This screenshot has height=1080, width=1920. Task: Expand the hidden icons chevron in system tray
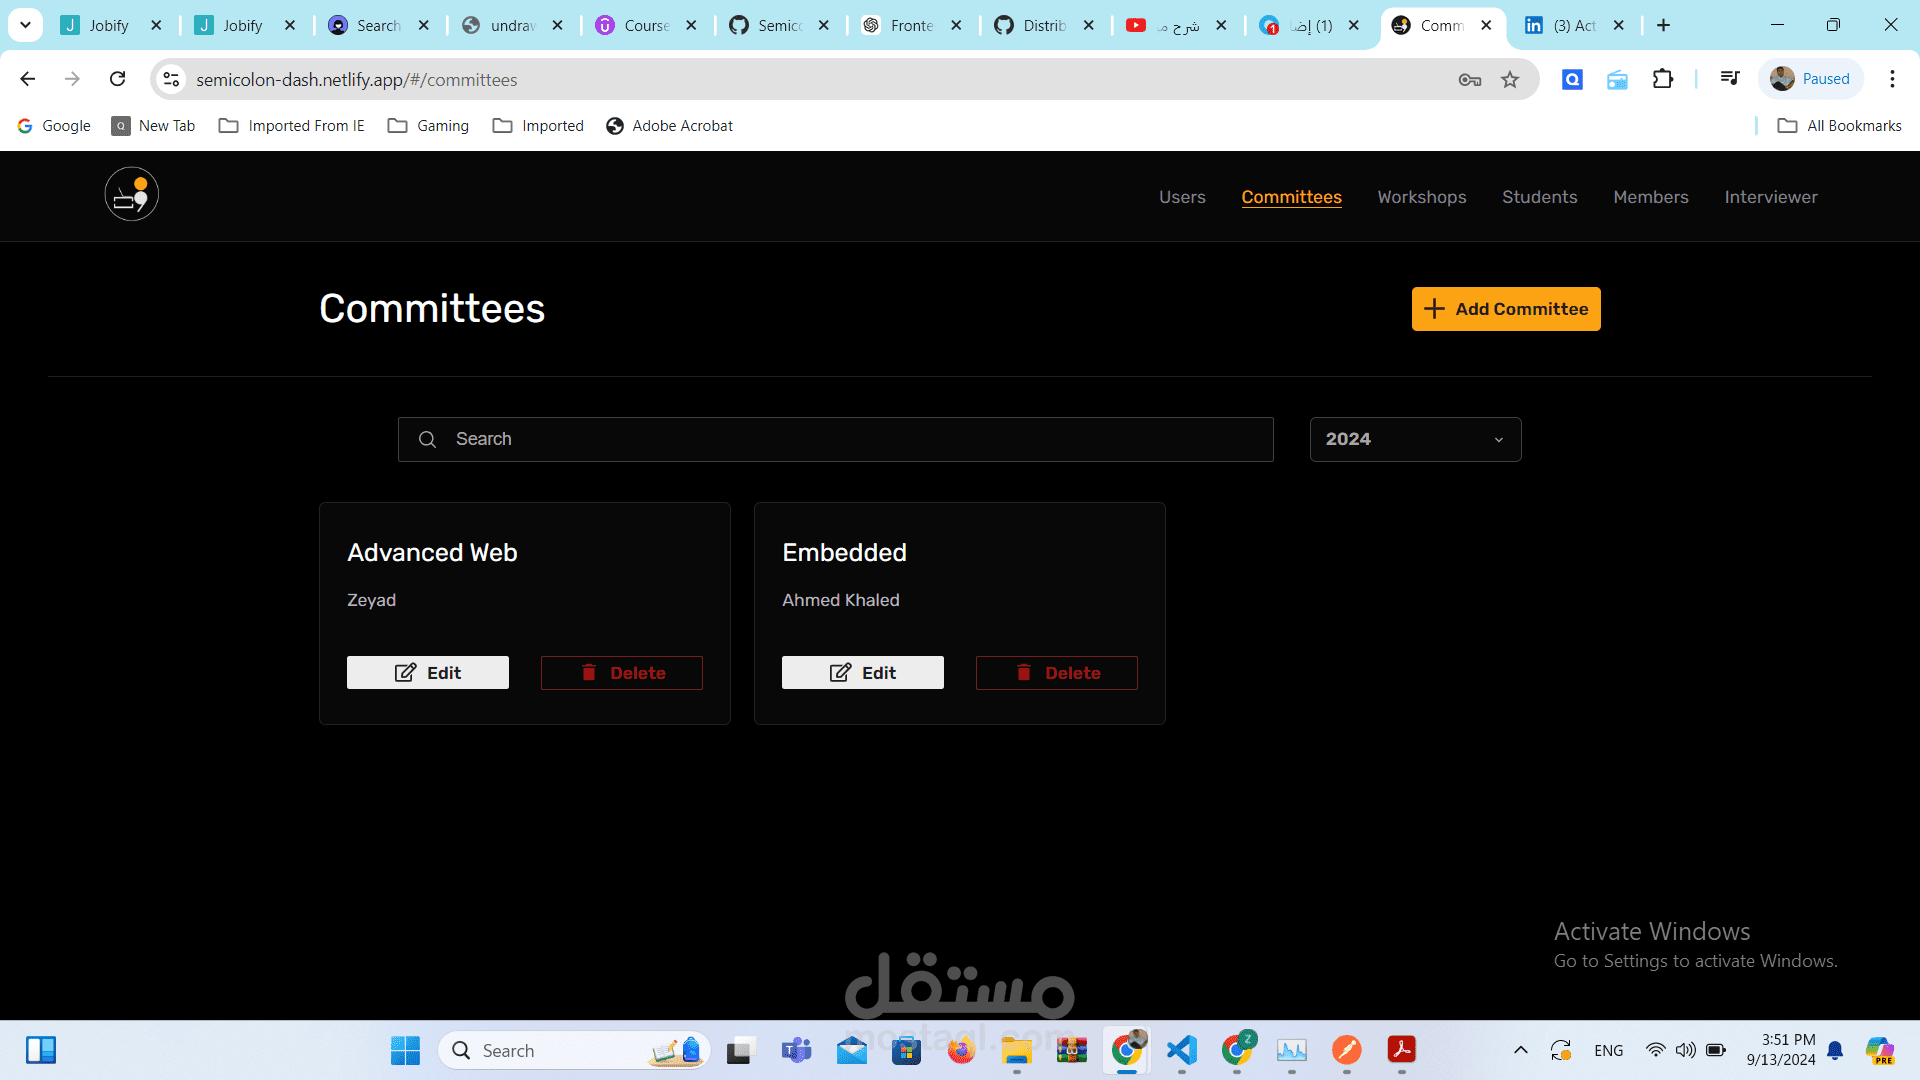[1520, 1050]
